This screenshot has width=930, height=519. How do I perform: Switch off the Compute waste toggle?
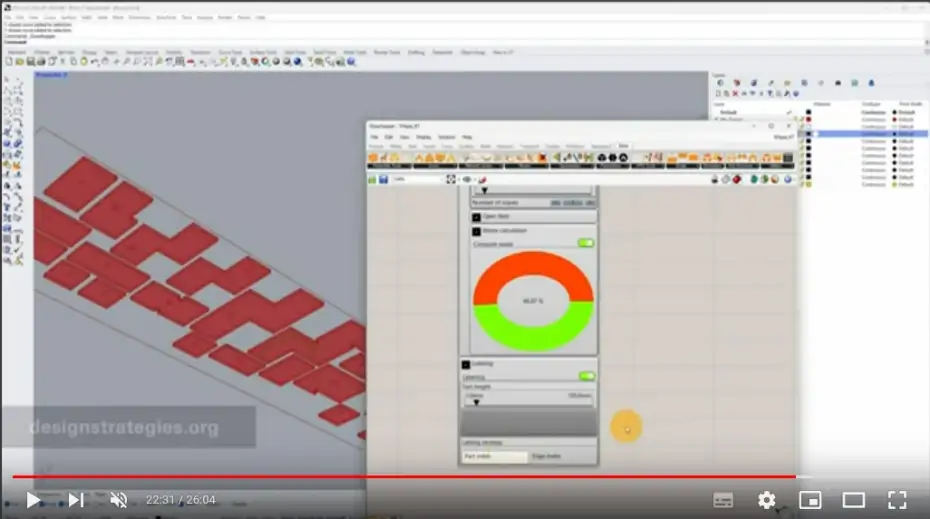point(585,243)
